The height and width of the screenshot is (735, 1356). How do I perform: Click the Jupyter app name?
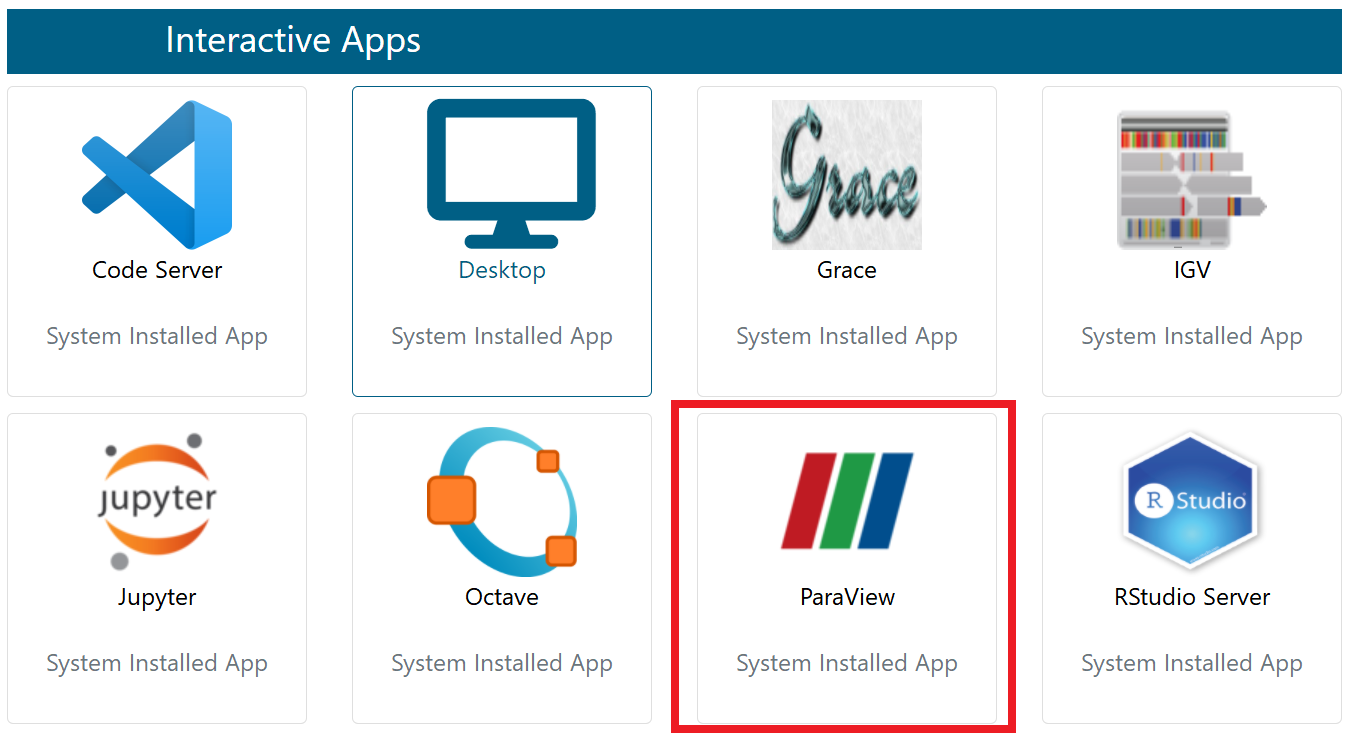click(x=157, y=597)
